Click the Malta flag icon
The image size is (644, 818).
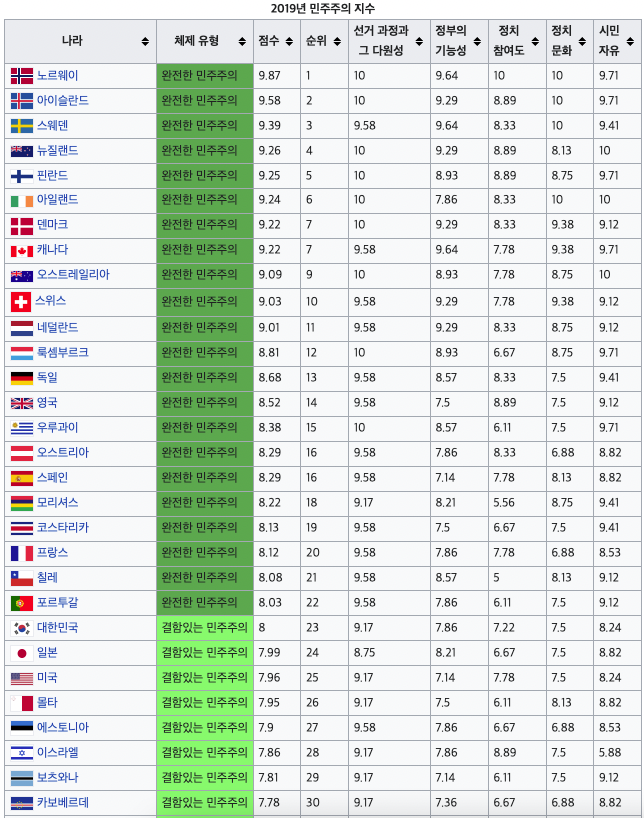[21, 704]
